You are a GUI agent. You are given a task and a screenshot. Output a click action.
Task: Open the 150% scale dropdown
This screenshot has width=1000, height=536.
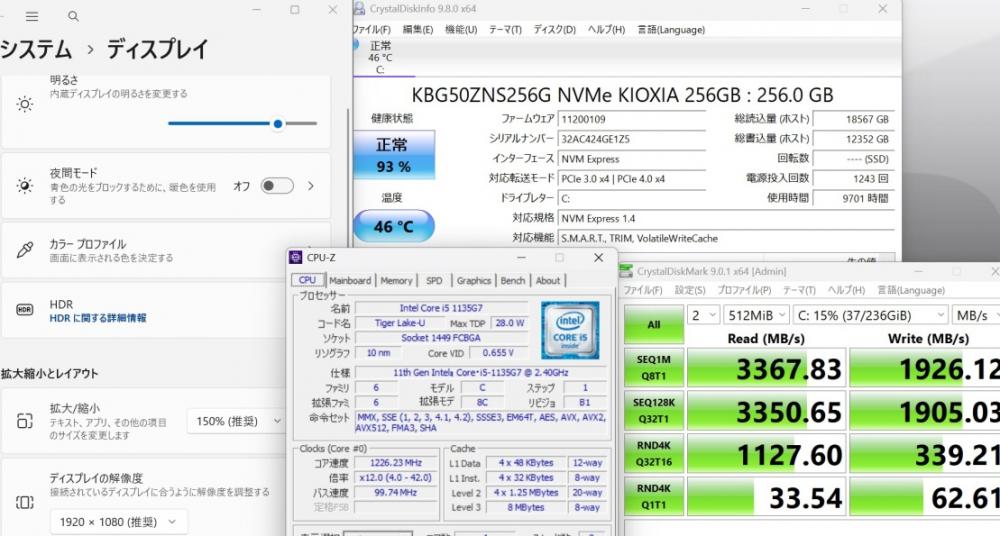[x=235, y=421]
